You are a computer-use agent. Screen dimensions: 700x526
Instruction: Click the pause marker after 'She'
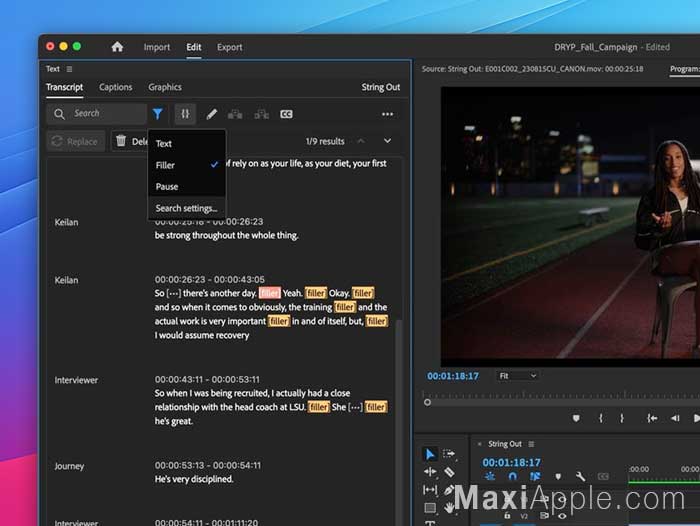pyautogui.click(x=355, y=407)
